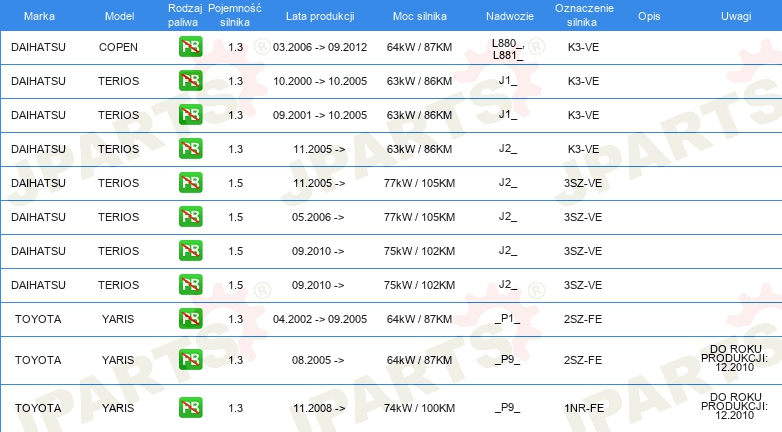Select the 1NR-FE engine code cell
The height and width of the screenshot is (432, 782).
[584, 408]
